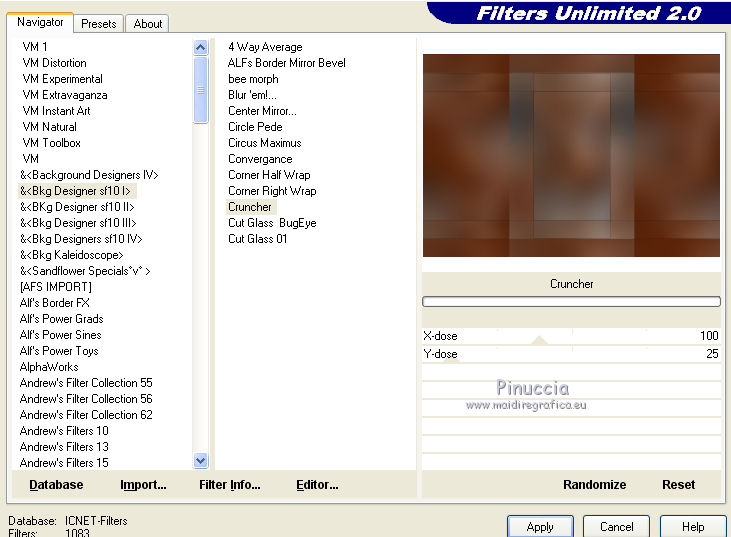
Task: Randomize the filter settings
Action: point(594,485)
